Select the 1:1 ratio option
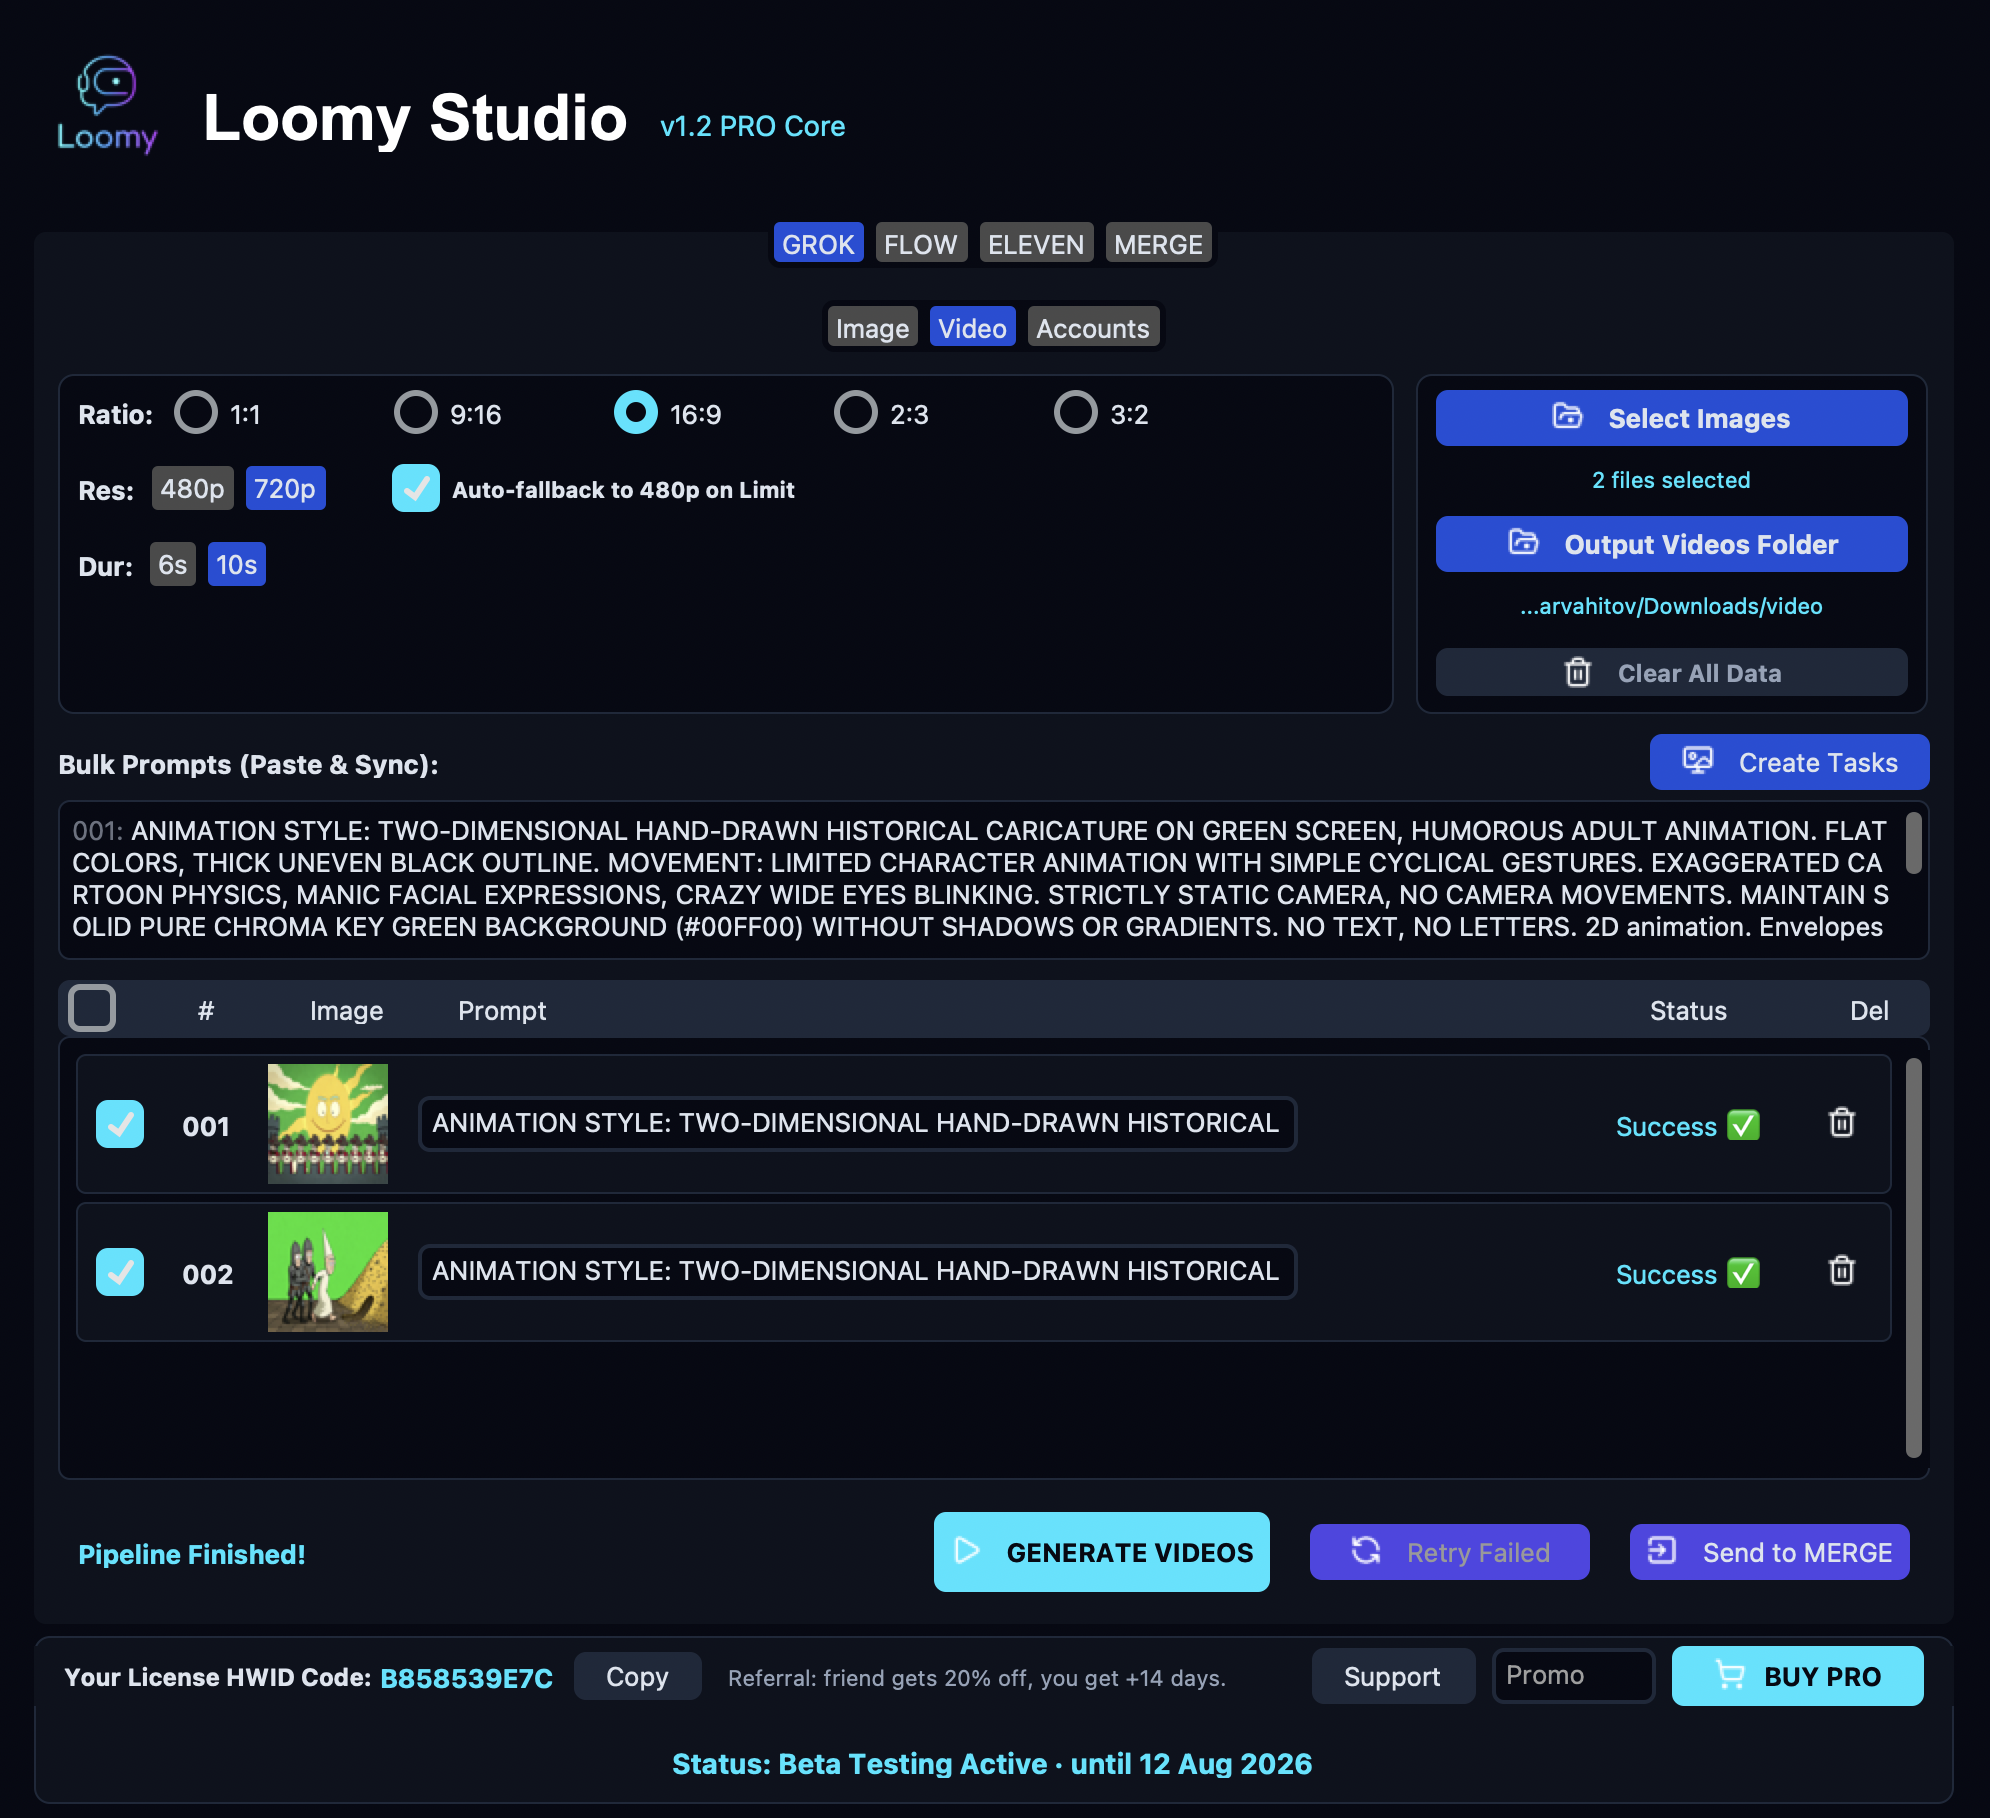 click(195, 412)
